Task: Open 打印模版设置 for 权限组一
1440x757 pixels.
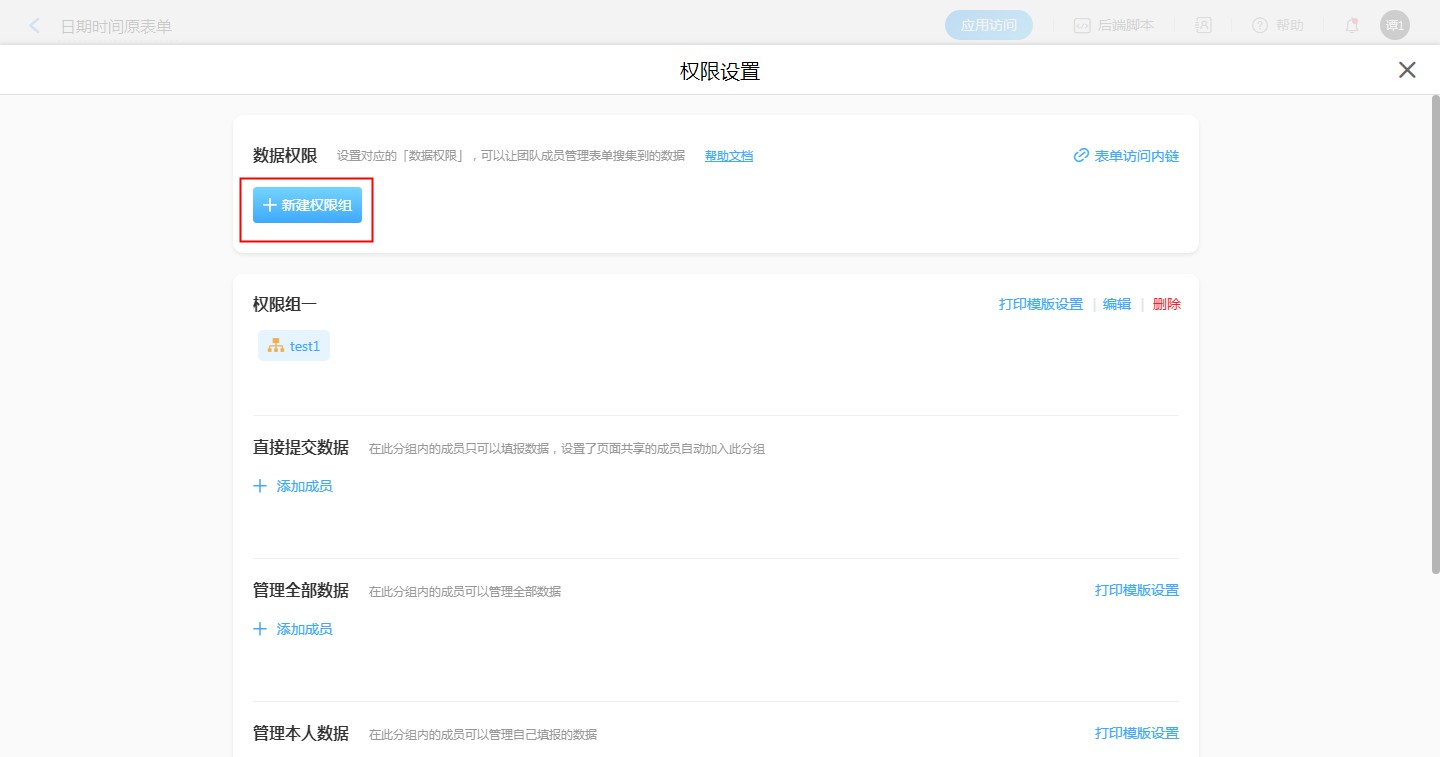Action: coord(1040,304)
